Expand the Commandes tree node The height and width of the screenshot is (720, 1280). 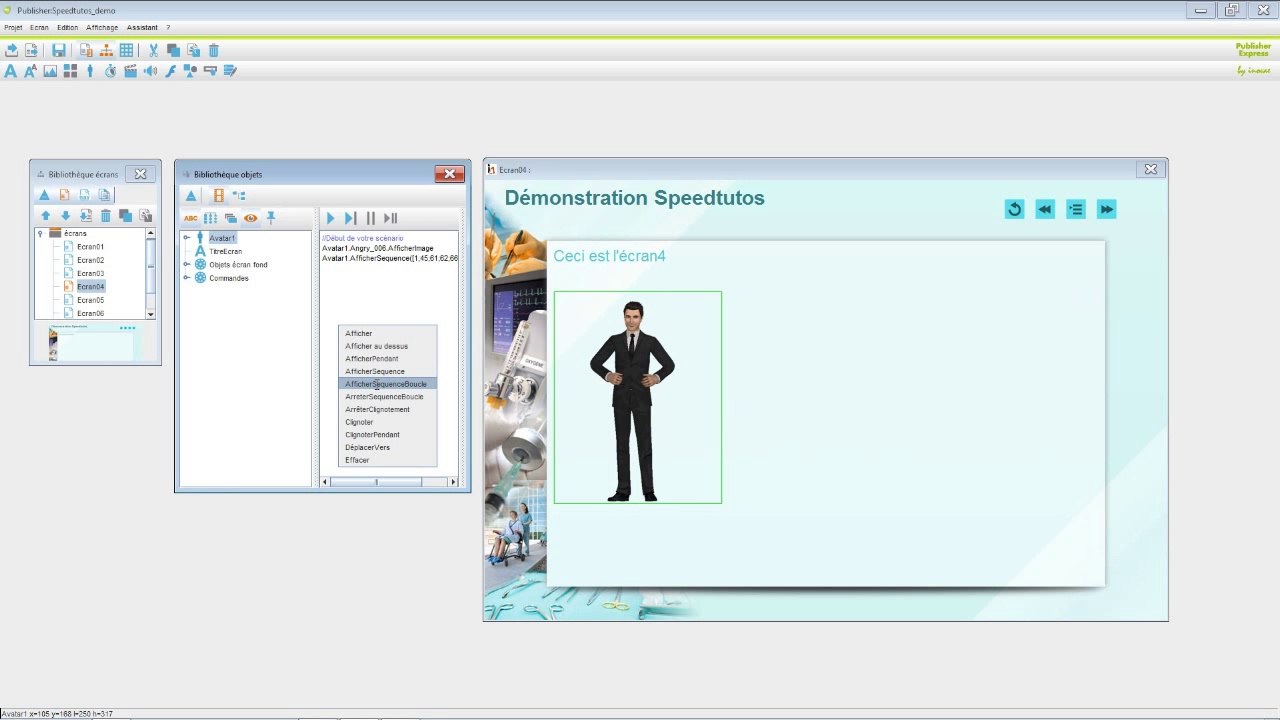[186, 278]
